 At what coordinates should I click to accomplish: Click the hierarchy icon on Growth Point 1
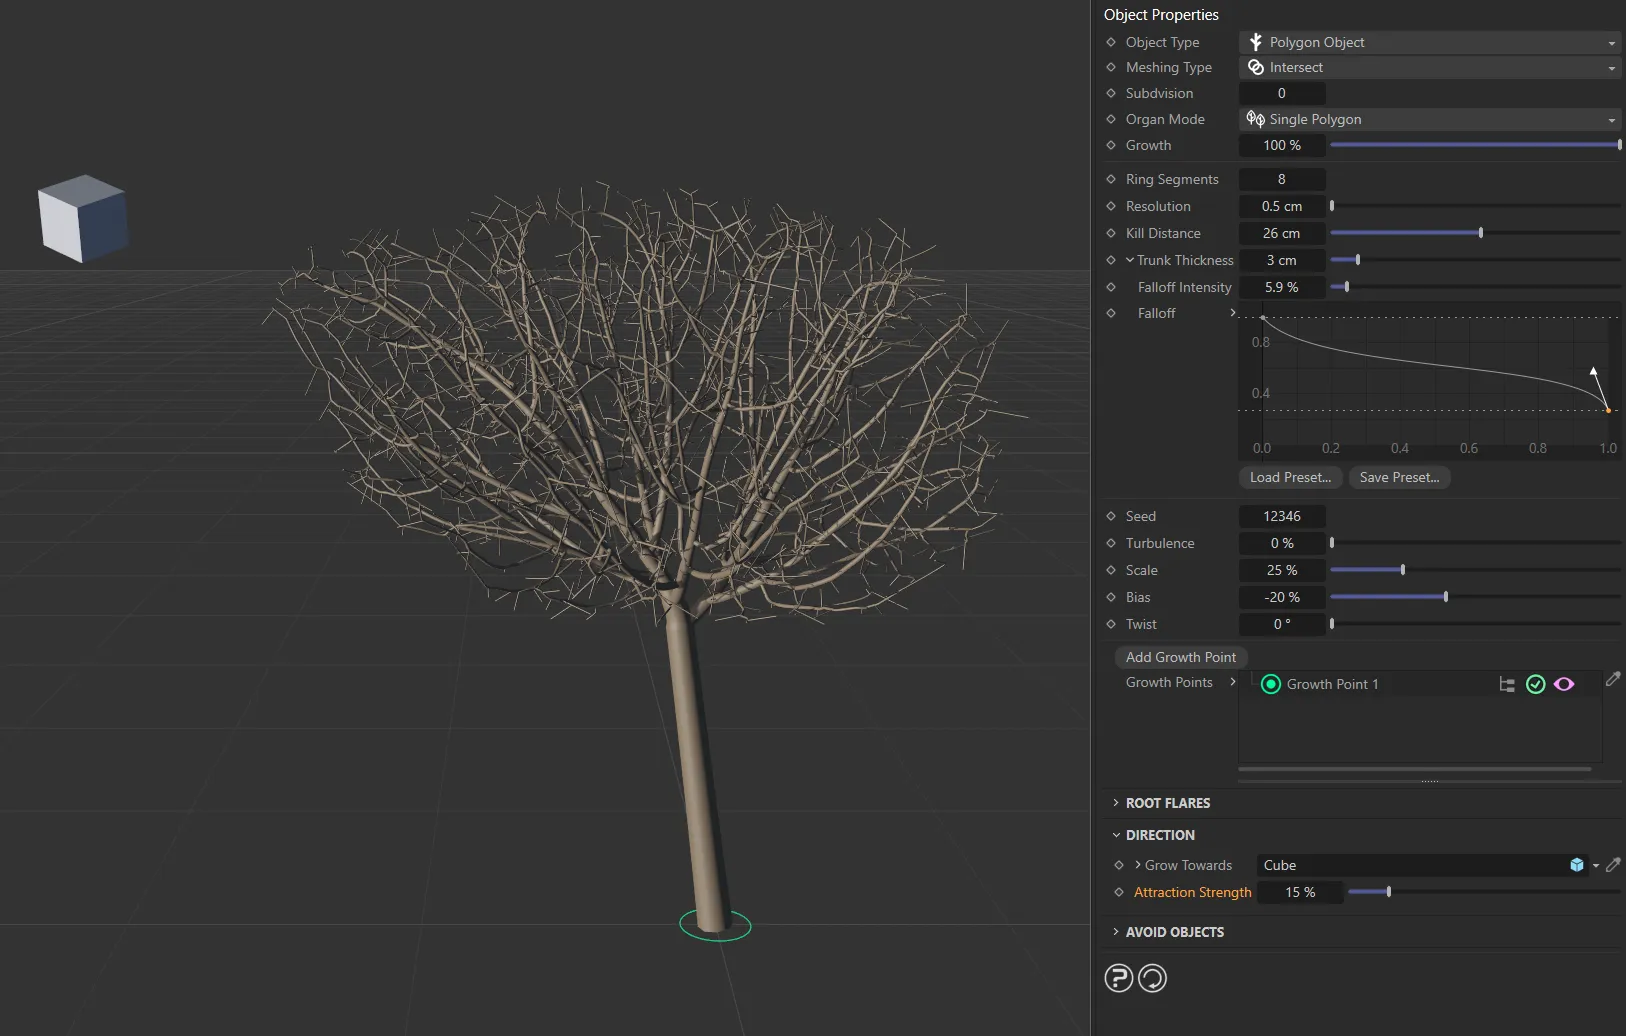pyautogui.click(x=1506, y=684)
